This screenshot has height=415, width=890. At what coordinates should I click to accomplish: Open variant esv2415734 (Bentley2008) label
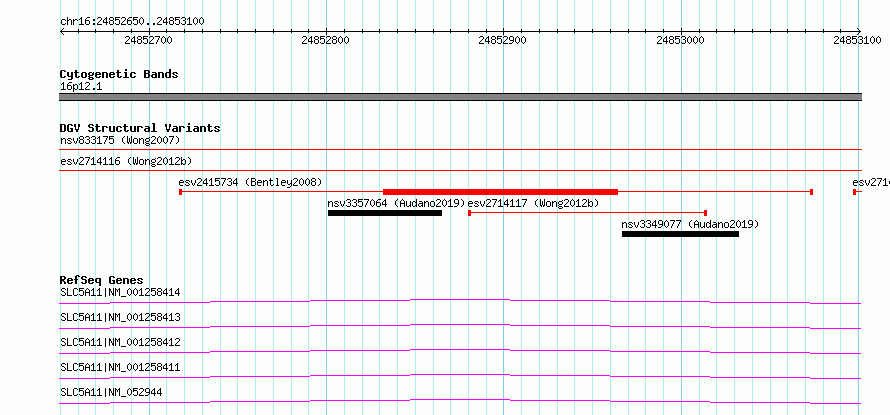tap(250, 182)
